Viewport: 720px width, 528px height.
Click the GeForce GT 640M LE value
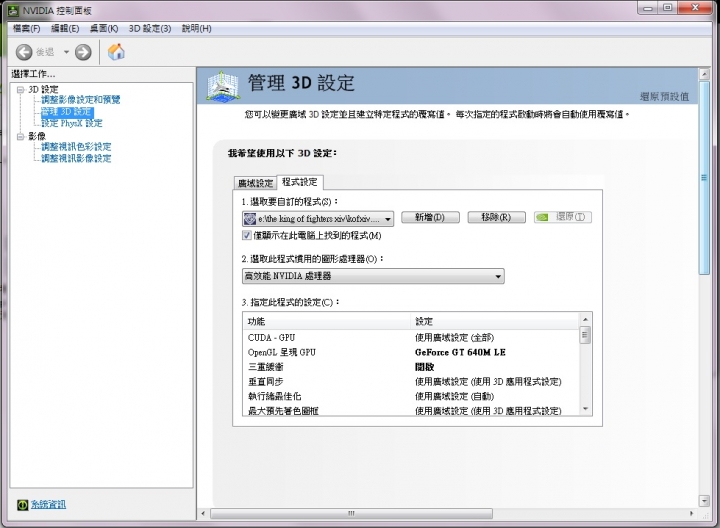[460, 353]
